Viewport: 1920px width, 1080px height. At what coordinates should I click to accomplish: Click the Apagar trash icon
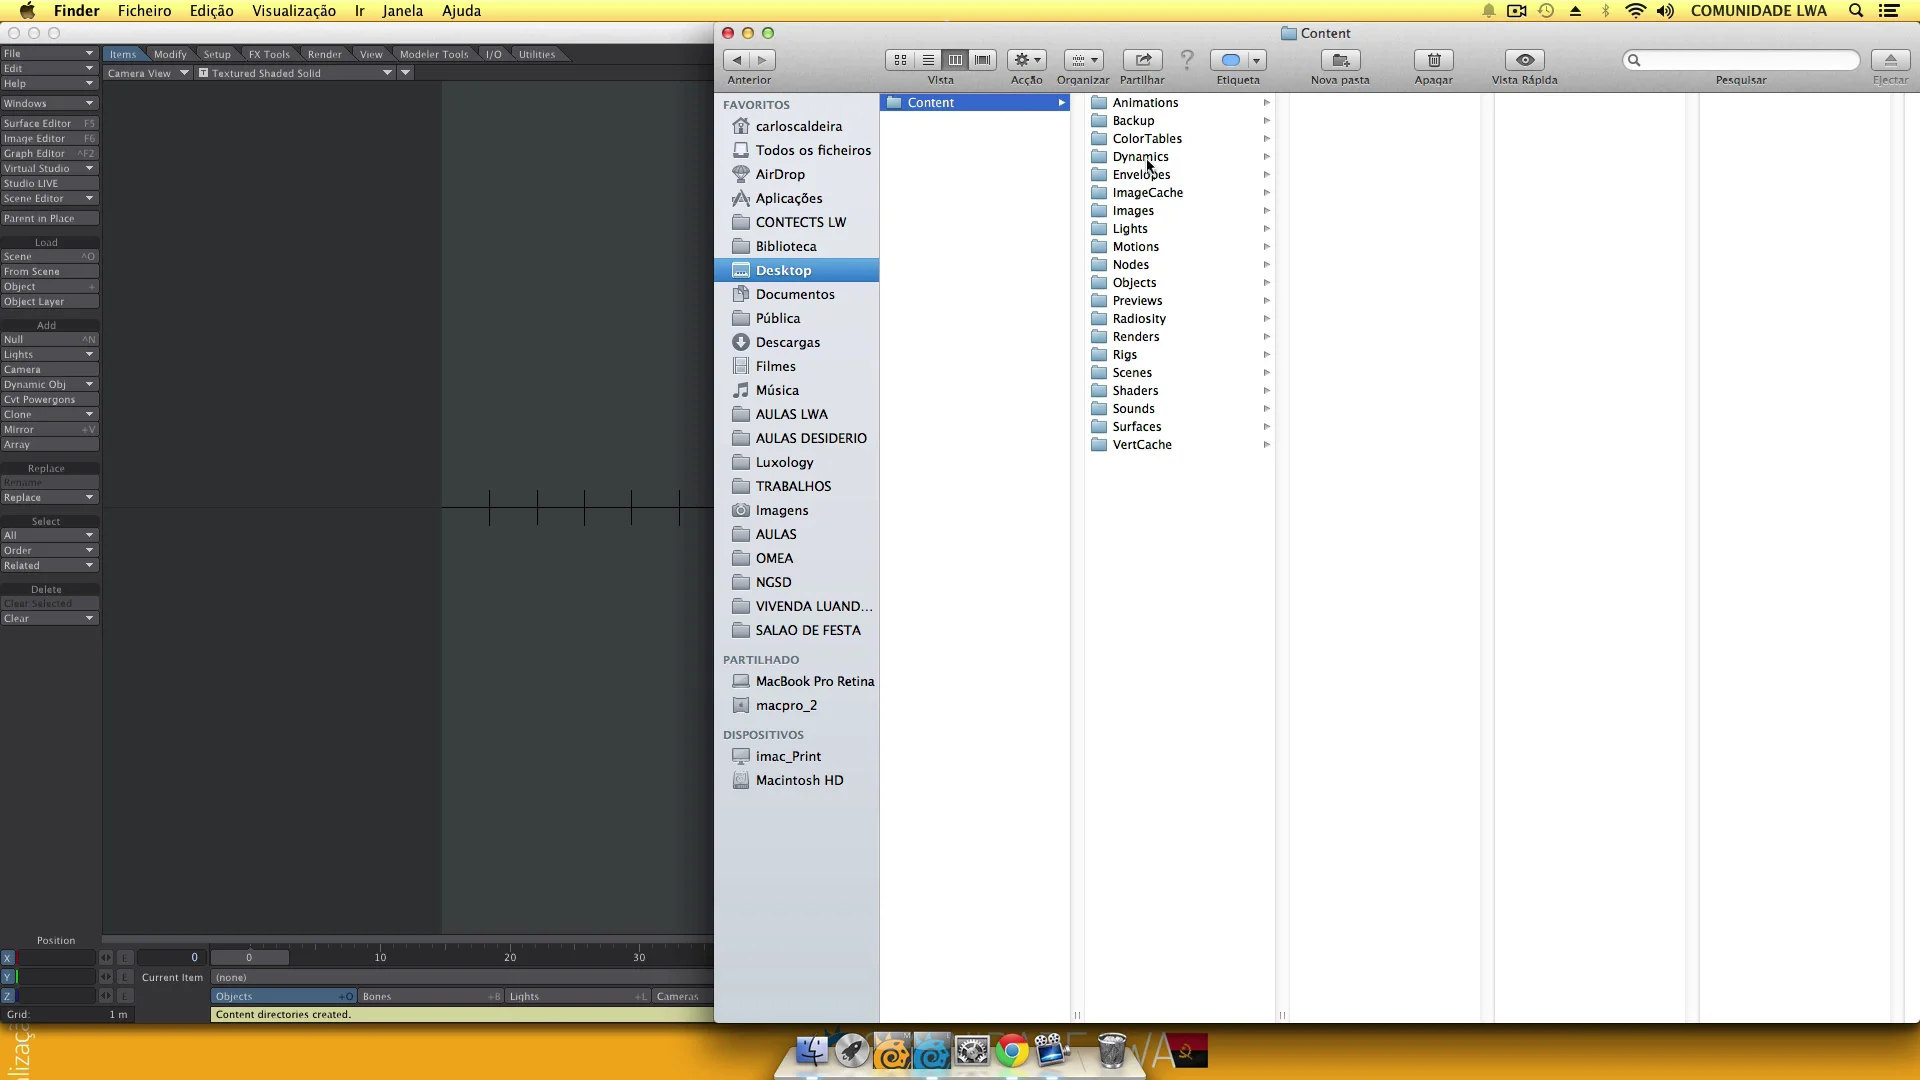click(x=1433, y=60)
